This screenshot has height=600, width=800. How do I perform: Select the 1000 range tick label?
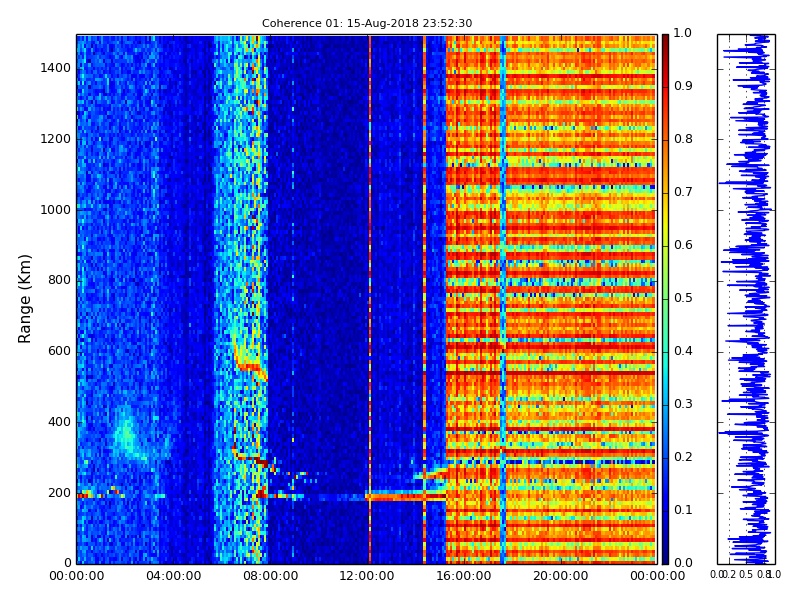[x=56, y=210]
